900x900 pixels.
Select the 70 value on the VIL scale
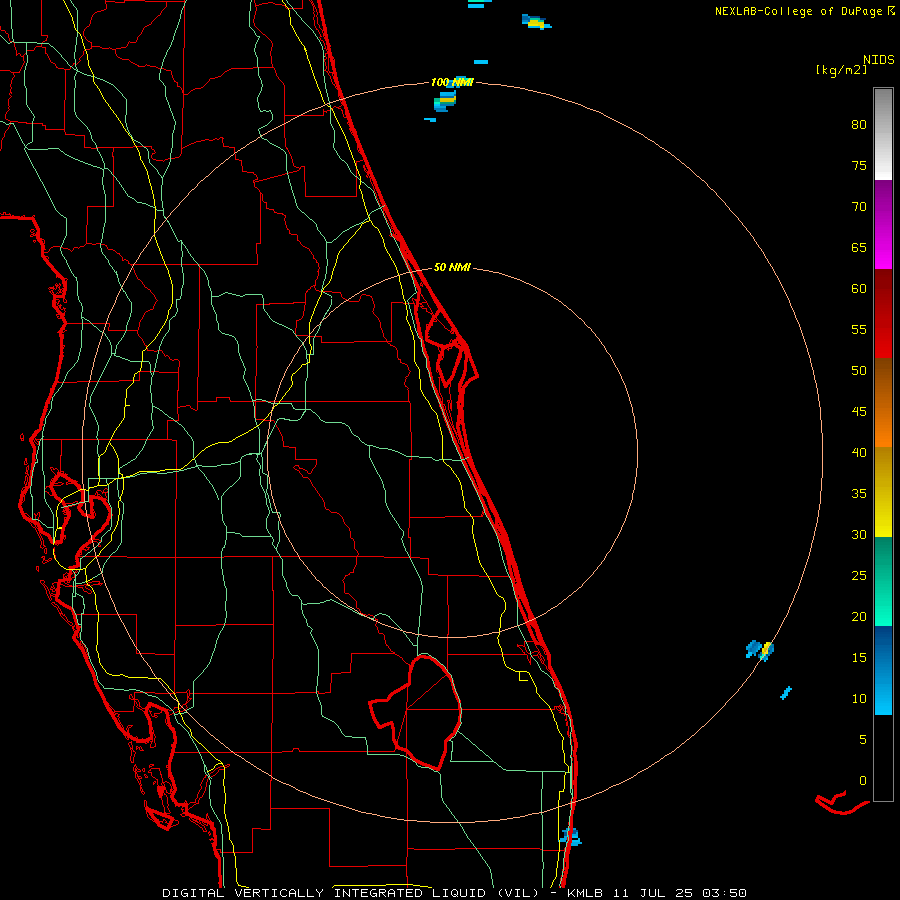859,207
